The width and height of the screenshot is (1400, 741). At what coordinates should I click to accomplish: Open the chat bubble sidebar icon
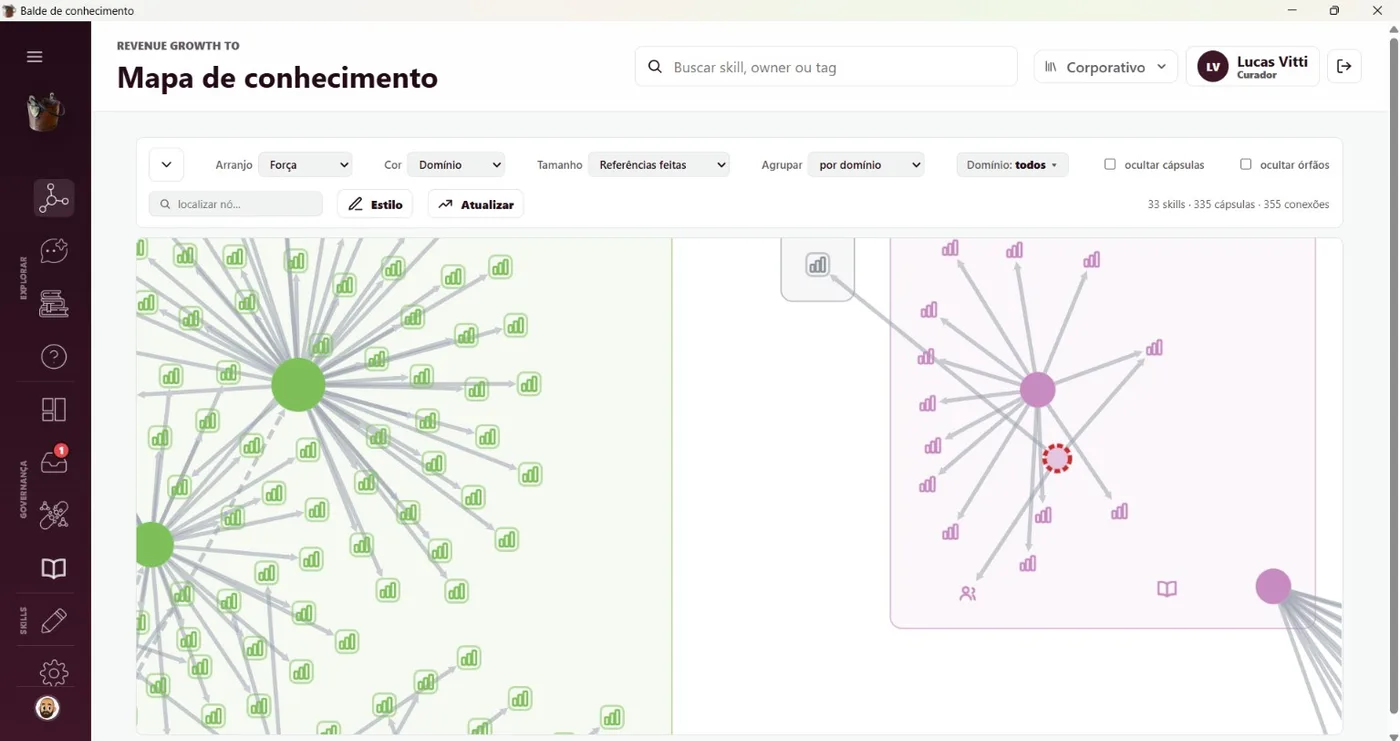tap(54, 251)
